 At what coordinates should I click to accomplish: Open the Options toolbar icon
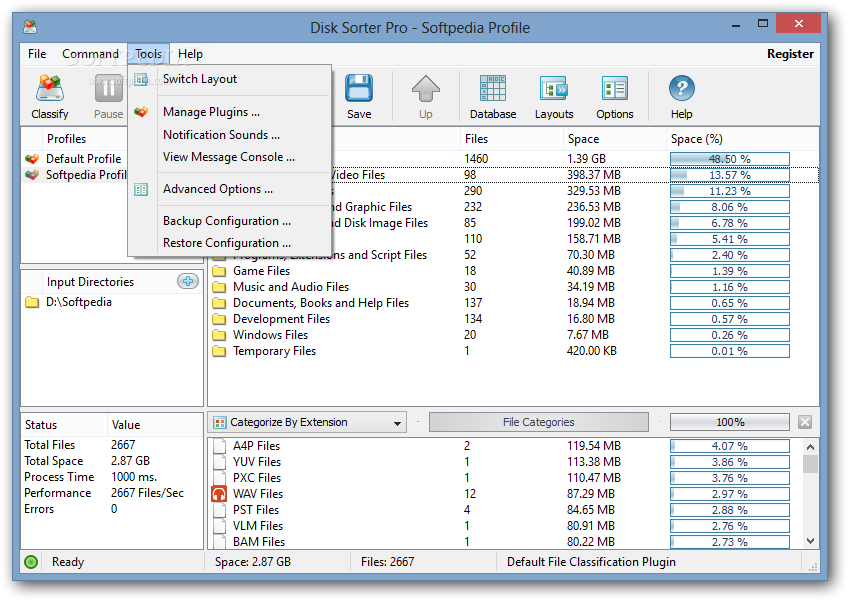pyautogui.click(x=614, y=89)
